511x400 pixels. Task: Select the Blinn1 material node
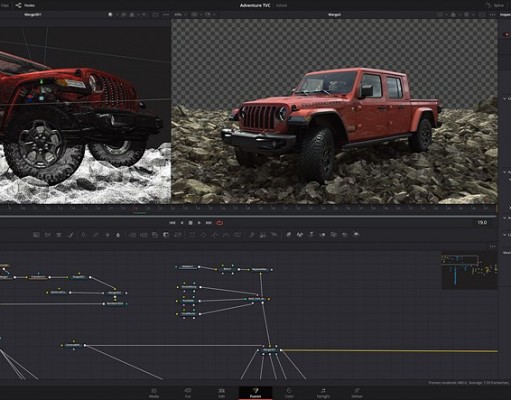[x=227, y=269]
